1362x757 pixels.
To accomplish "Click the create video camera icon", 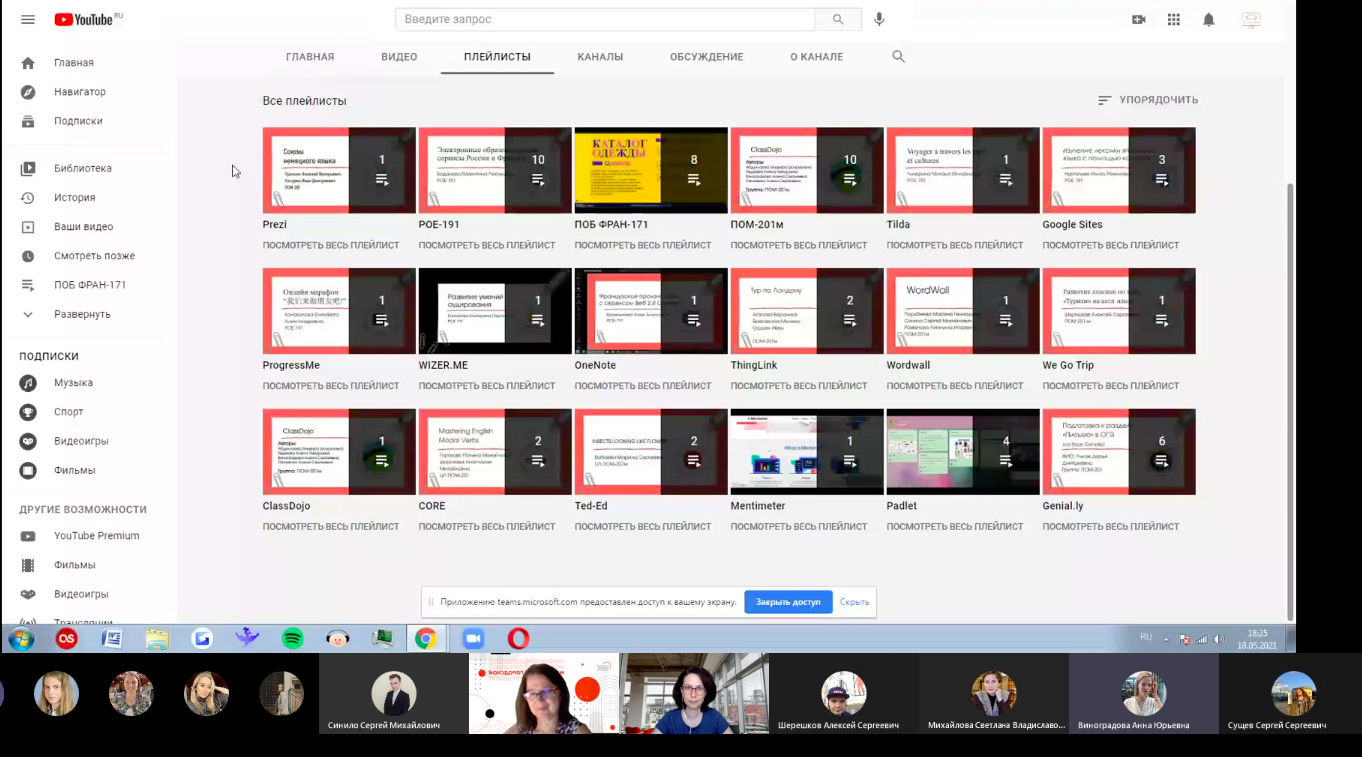I will coord(1138,20).
